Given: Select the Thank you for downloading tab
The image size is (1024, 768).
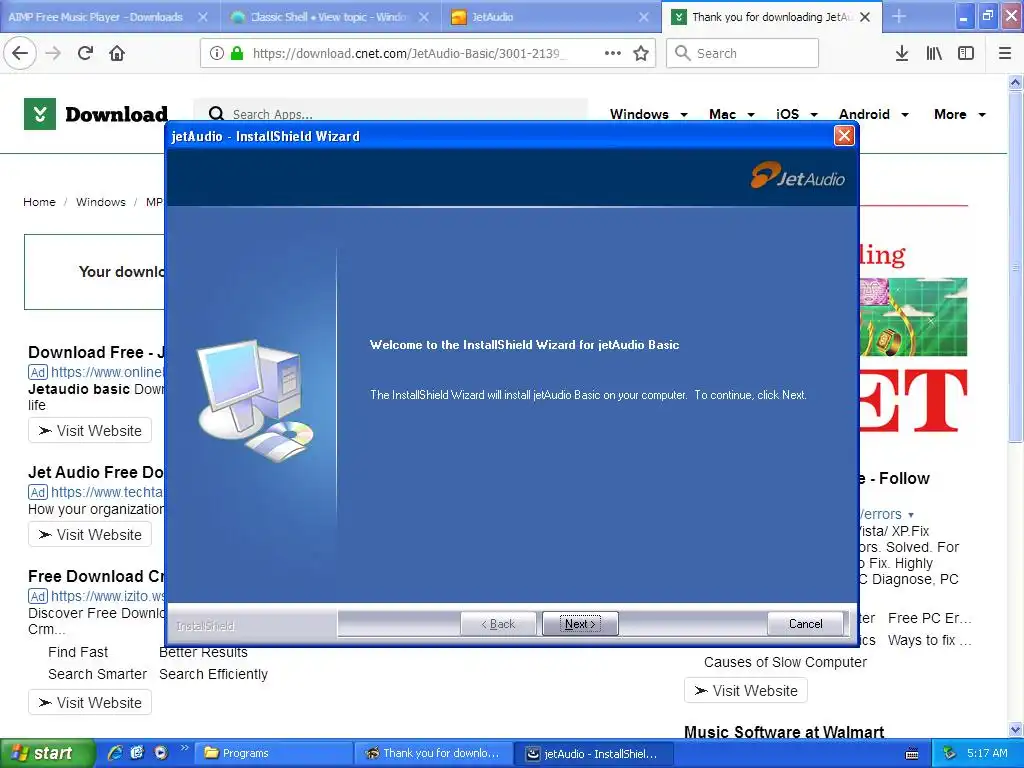Looking at the screenshot, I should tap(772, 17).
